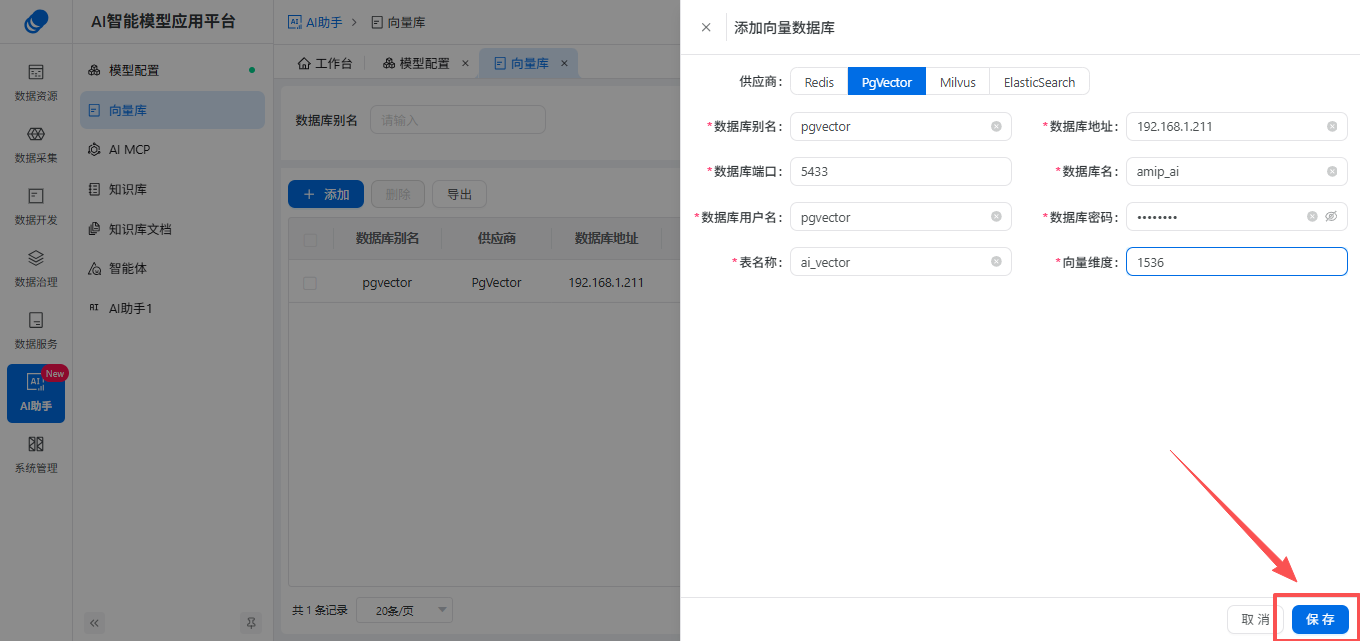This screenshot has height=641, width=1360.
Task: Click the 192.168.1.211 table cell
Action: click(606, 283)
